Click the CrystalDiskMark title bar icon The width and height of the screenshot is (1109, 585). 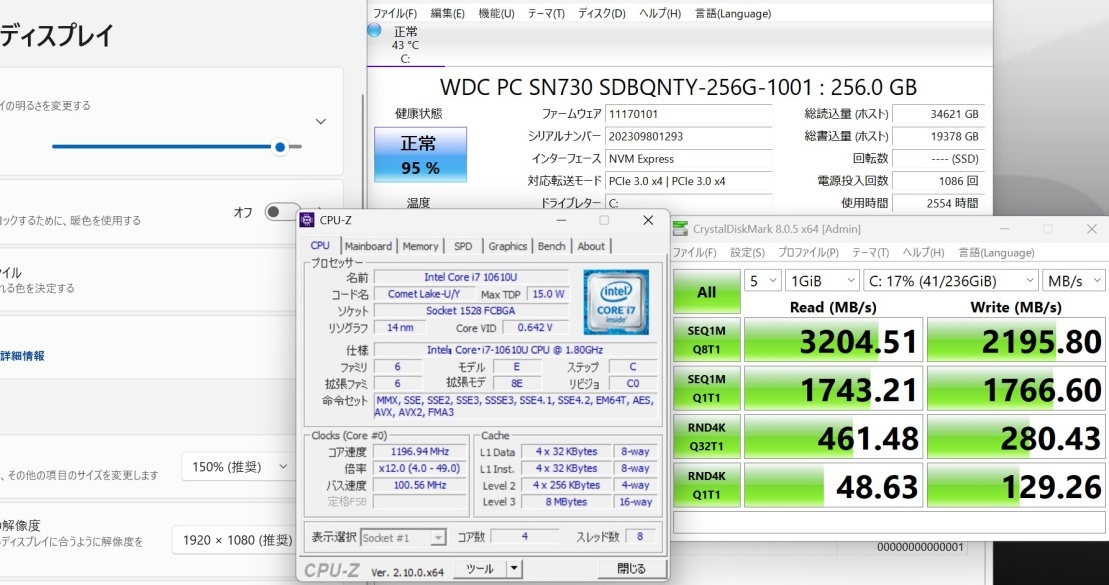click(680, 228)
